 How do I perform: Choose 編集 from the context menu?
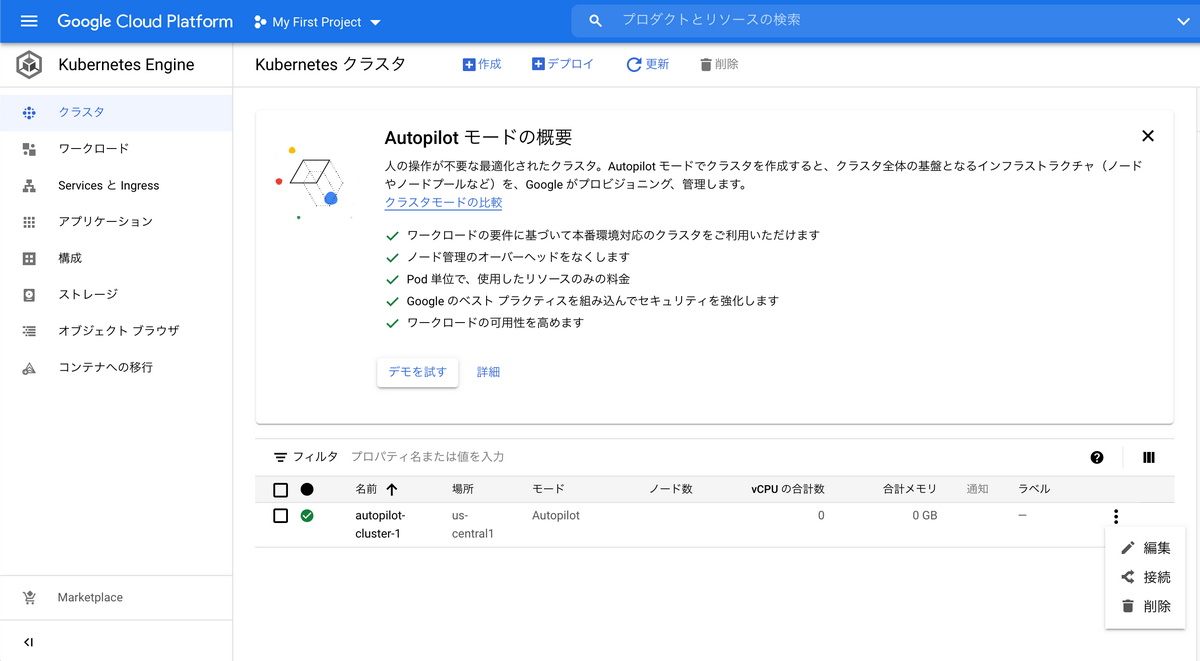1145,548
